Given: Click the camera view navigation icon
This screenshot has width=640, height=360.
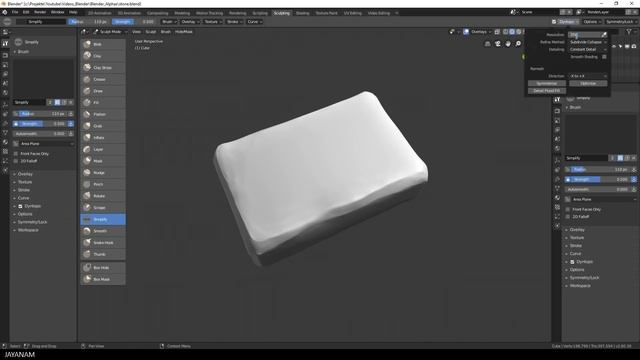Looking at the screenshot, I should pyautogui.click(x=498, y=44).
